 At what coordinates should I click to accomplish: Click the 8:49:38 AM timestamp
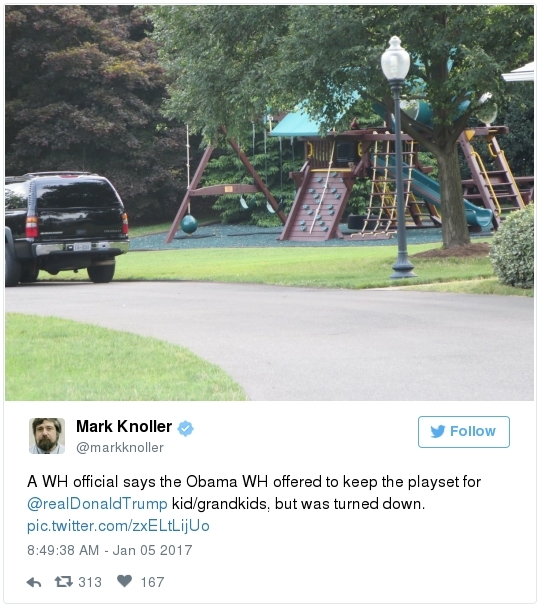(x=63, y=550)
